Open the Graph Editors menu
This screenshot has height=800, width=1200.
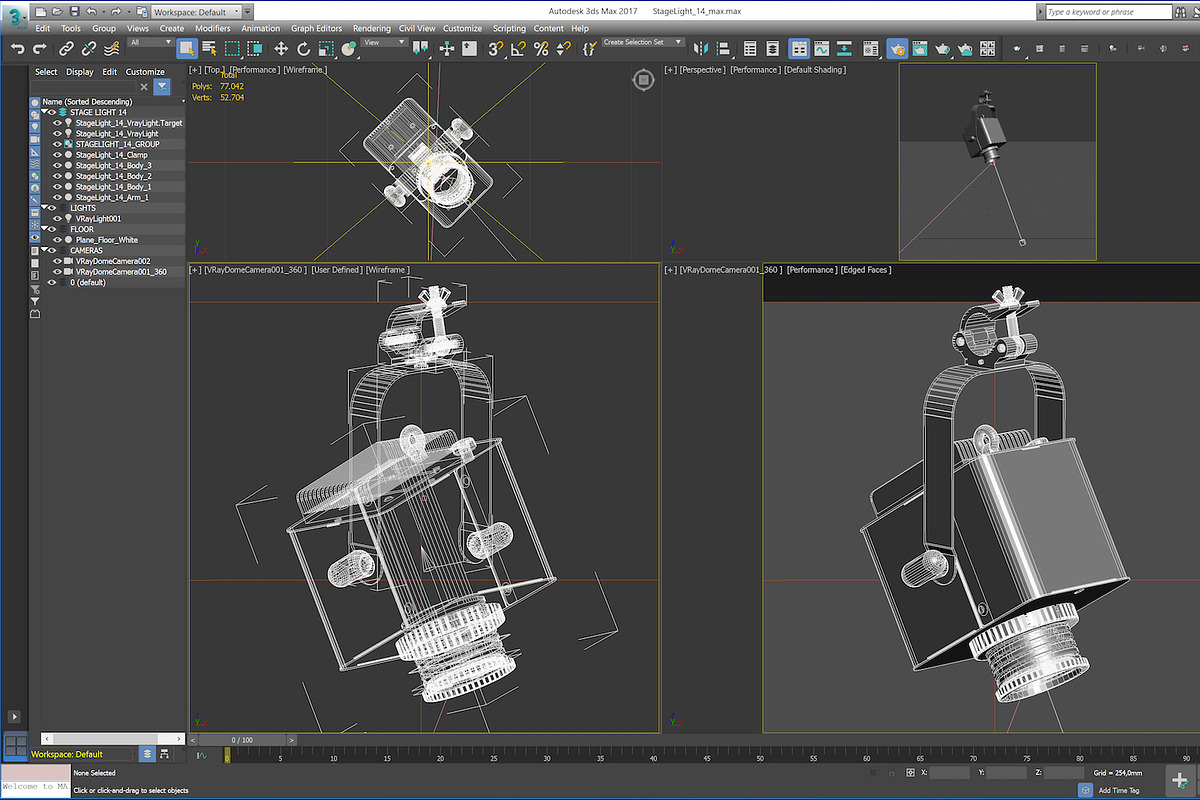(316, 29)
